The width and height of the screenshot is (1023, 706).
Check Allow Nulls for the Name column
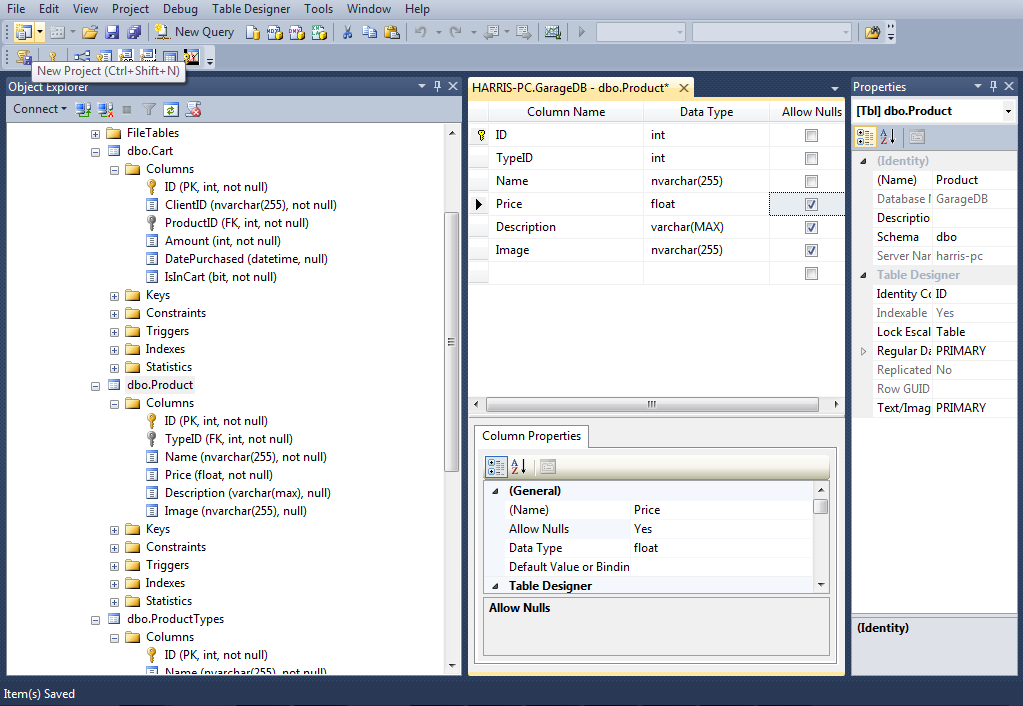point(811,181)
